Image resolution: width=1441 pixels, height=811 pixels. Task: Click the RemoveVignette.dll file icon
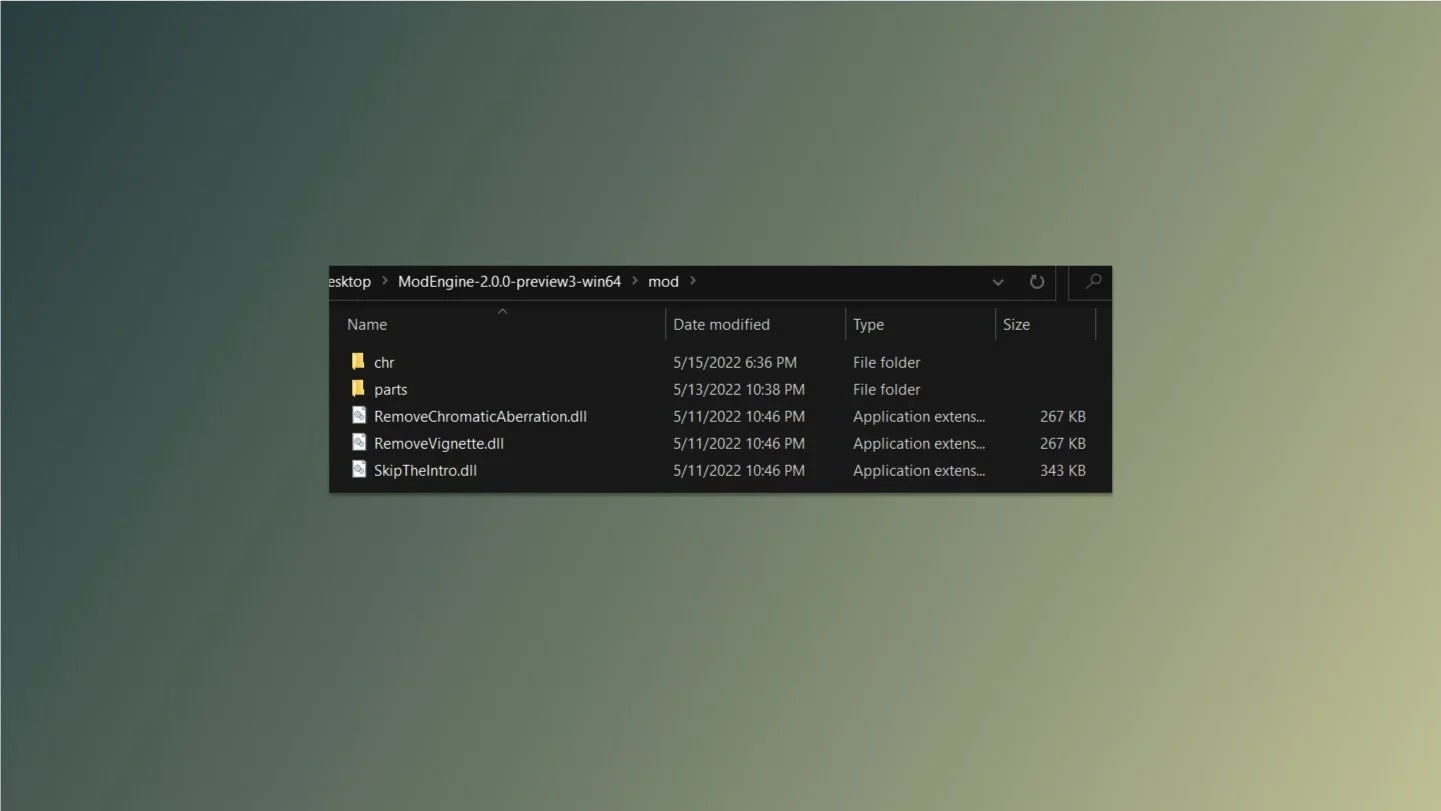[x=358, y=443]
